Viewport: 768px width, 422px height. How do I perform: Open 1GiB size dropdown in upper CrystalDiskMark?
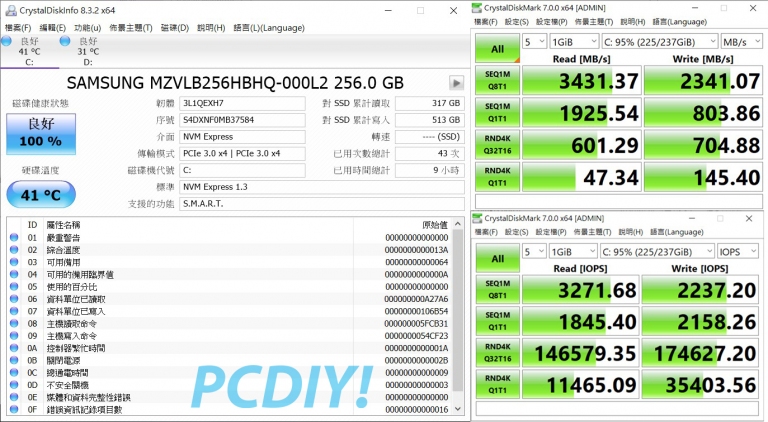pos(574,42)
